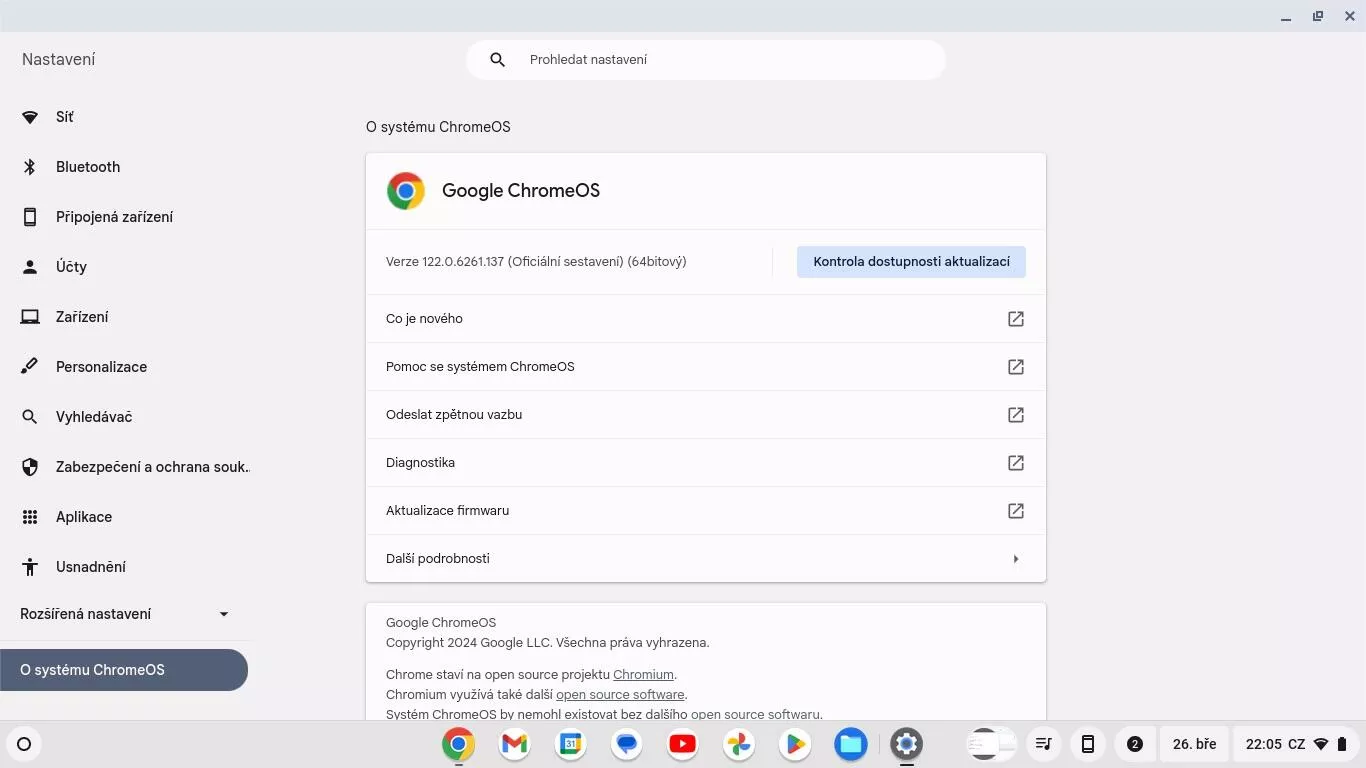1366x768 pixels.
Task: Click the search magnifier icon in search bar
Action: [x=497, y=60]
